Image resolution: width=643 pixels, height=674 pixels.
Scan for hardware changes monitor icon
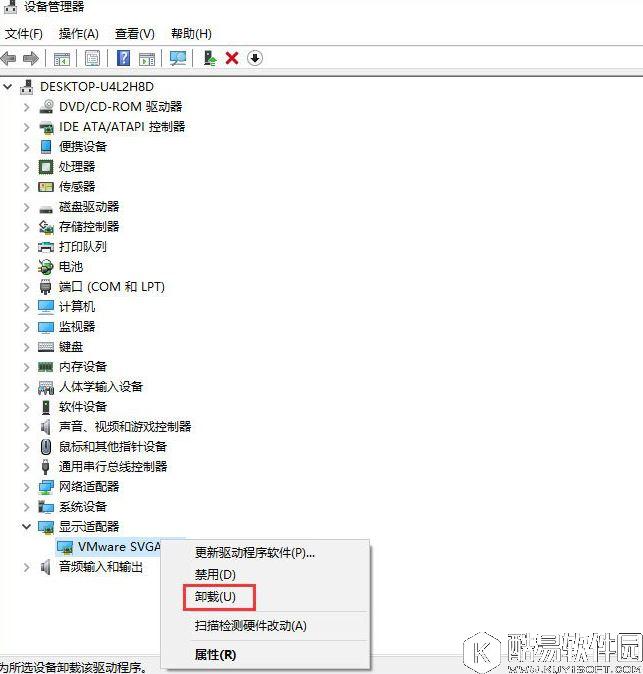(178, 58)
